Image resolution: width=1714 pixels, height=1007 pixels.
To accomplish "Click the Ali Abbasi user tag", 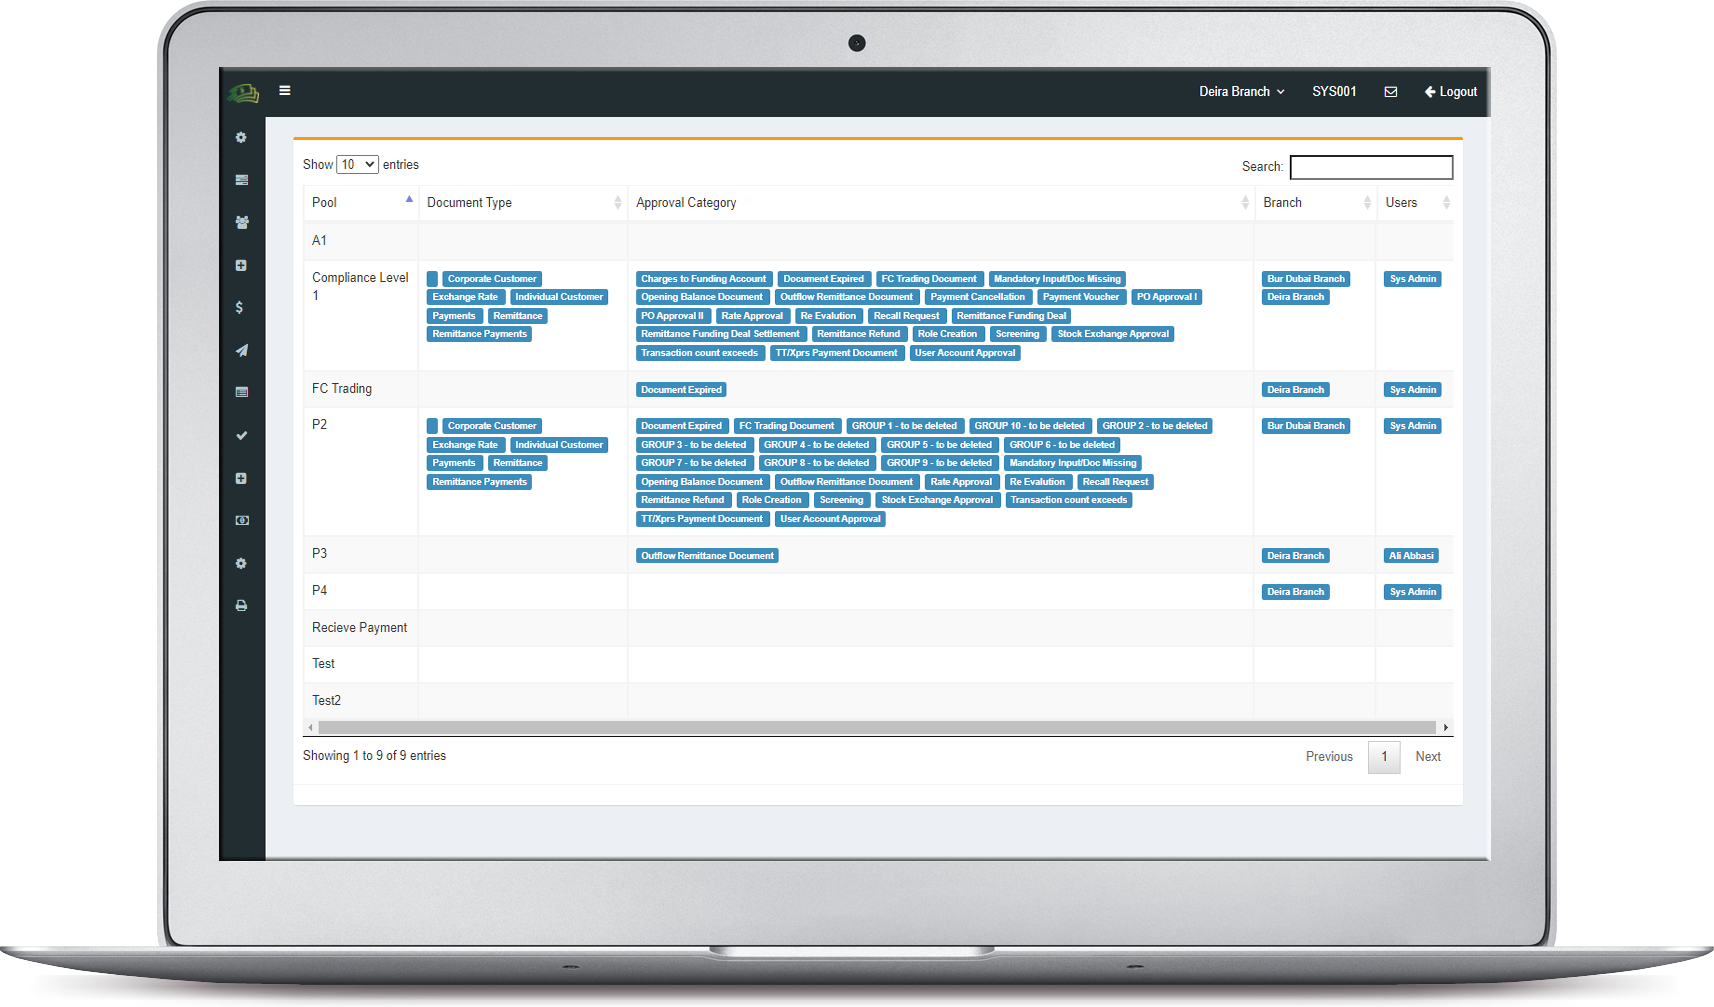I will click(1411, 556).
